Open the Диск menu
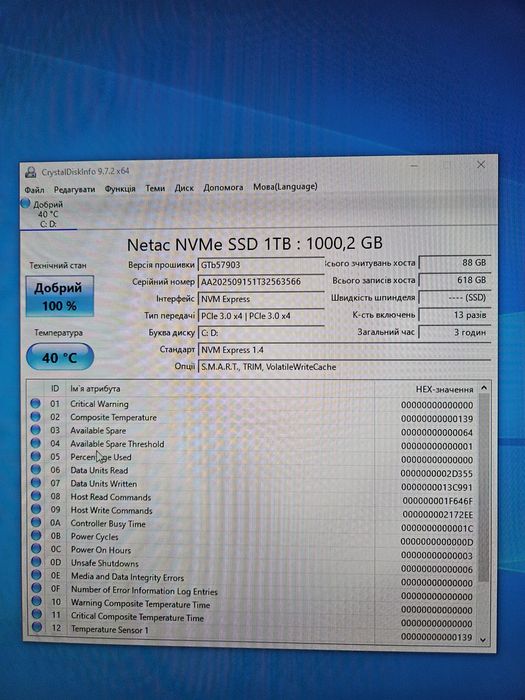 [x=184, y=188]
